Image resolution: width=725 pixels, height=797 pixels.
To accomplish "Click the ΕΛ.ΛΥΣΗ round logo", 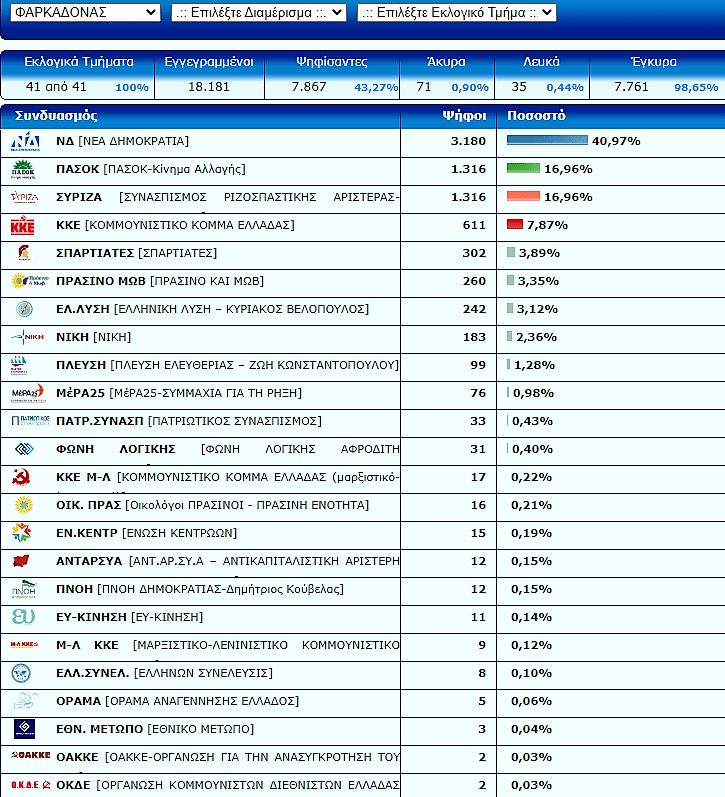I will coord(24,309).
